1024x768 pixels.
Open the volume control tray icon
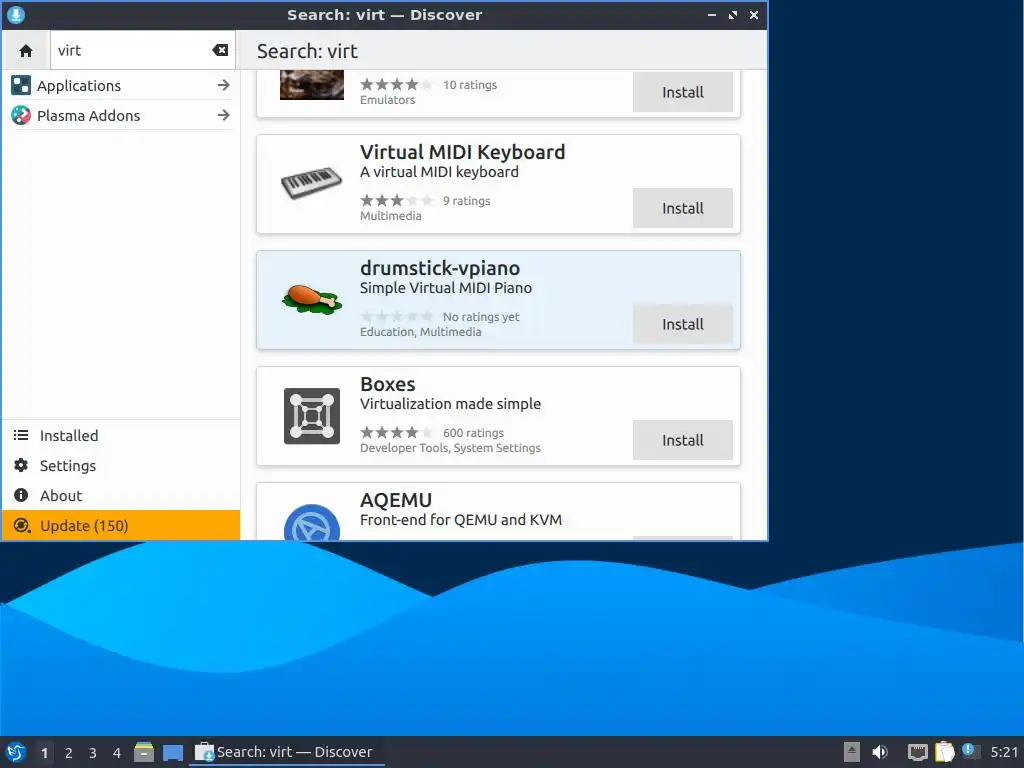tap(880, 752)
